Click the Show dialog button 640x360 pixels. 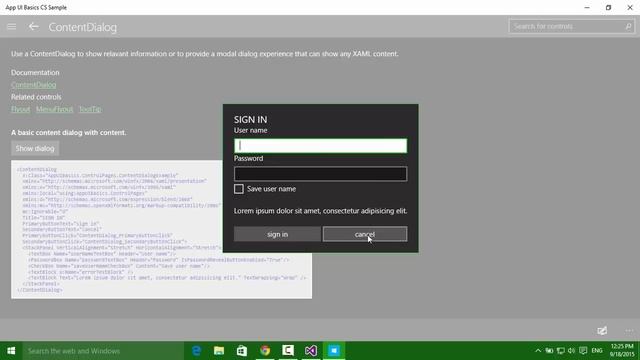point(35,149)
